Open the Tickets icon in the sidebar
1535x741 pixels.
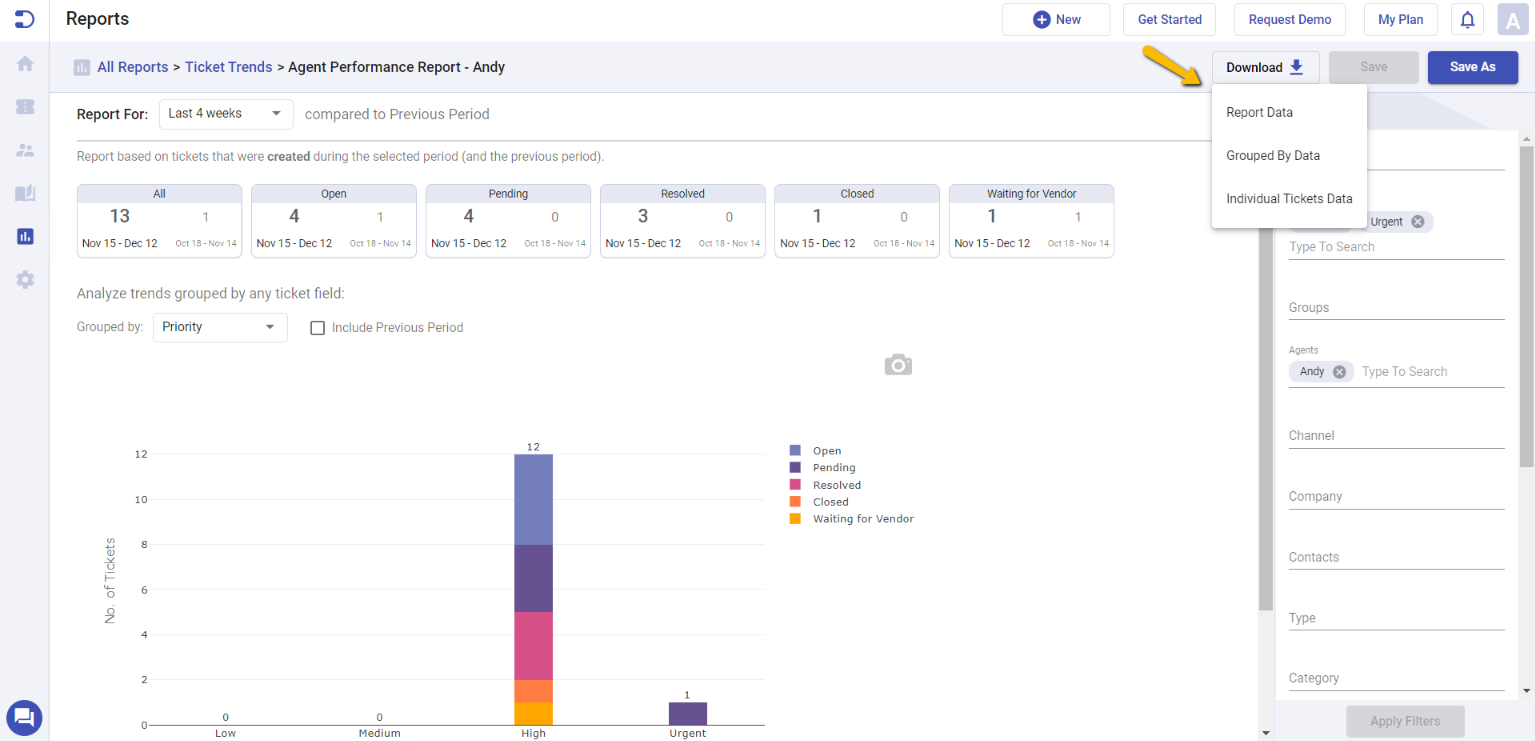[x=24, y=106]
